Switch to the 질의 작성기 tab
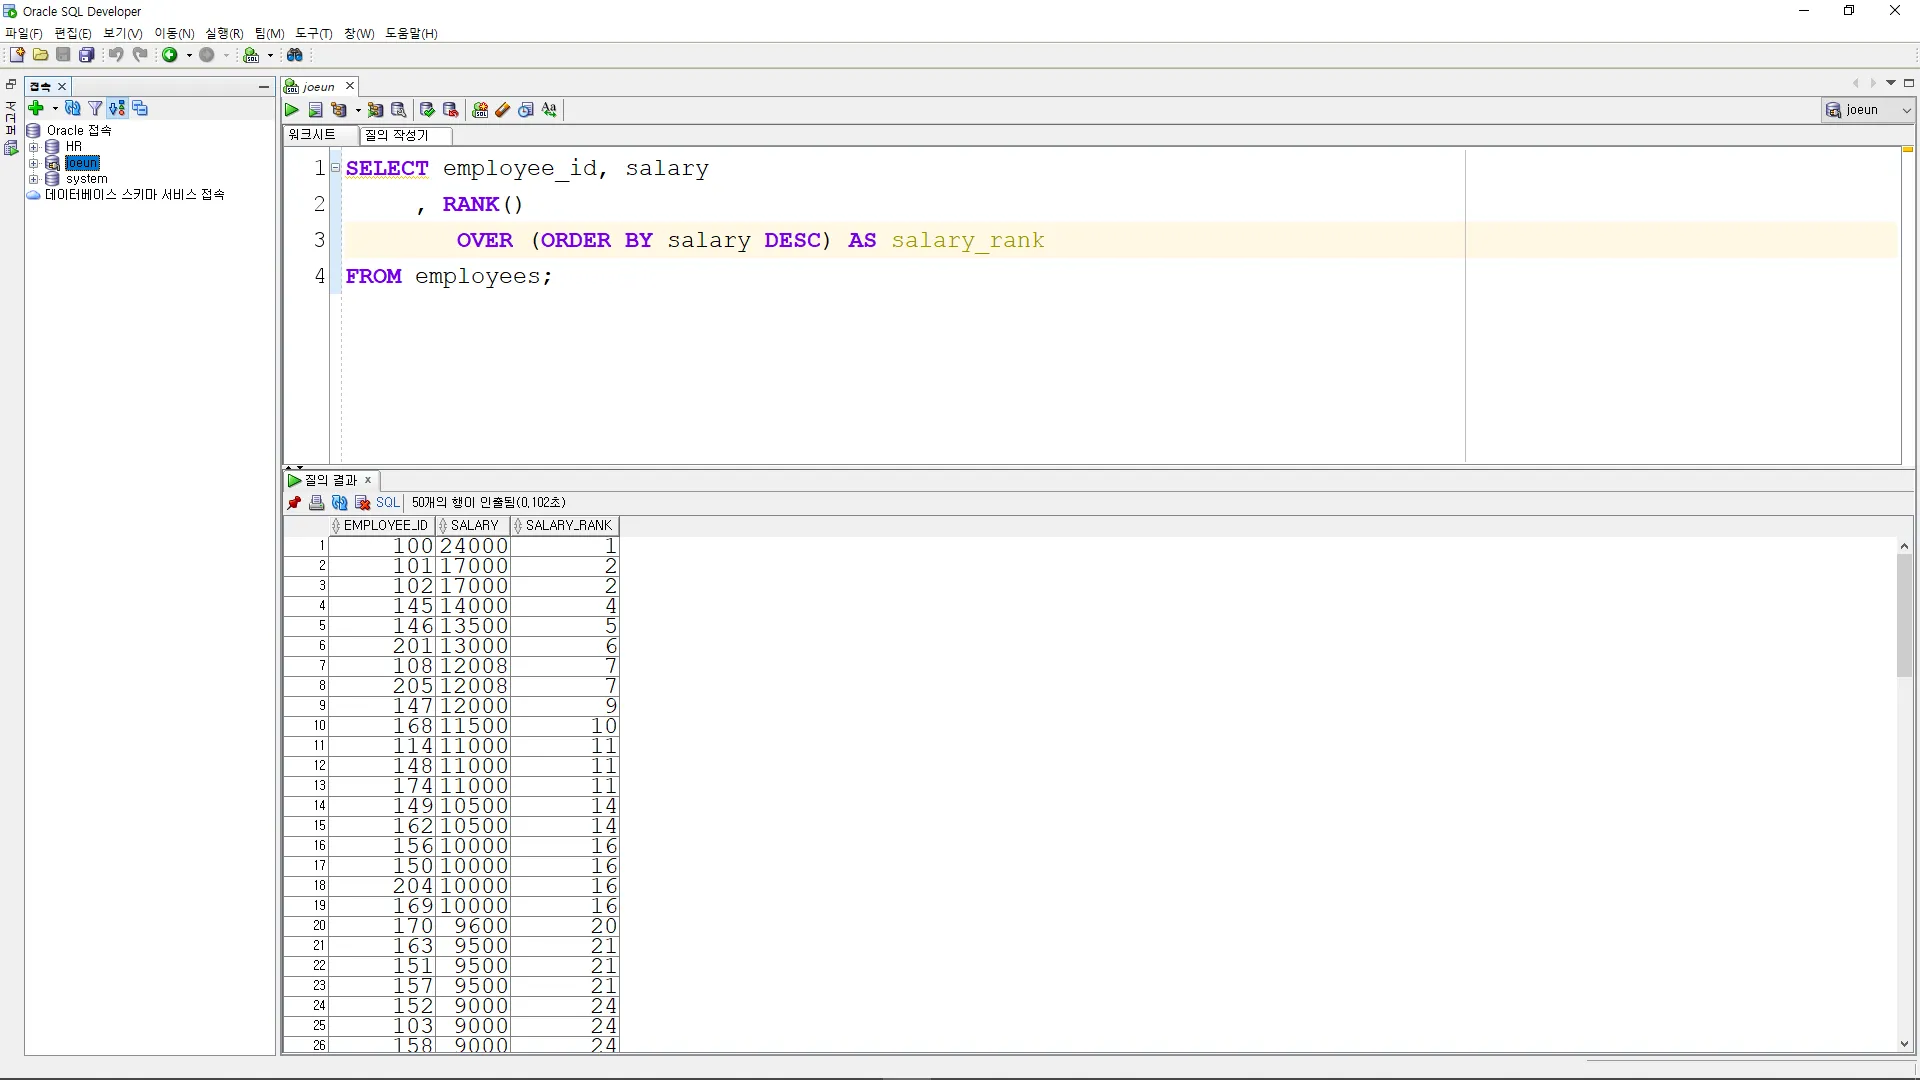The image size is (1920, 1080). coord(397,135)
